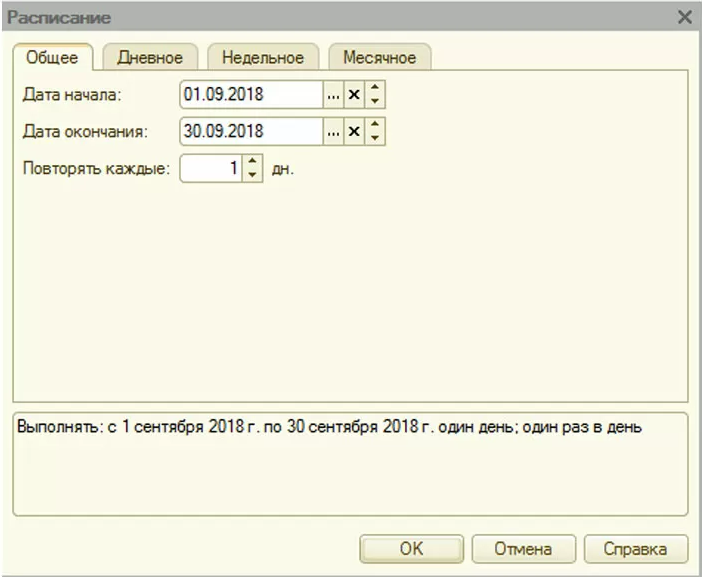The height and width of the screenshot is (579, 702).
Task: Increase the Дата окончания with up arrow
Action: pos(375,125)
